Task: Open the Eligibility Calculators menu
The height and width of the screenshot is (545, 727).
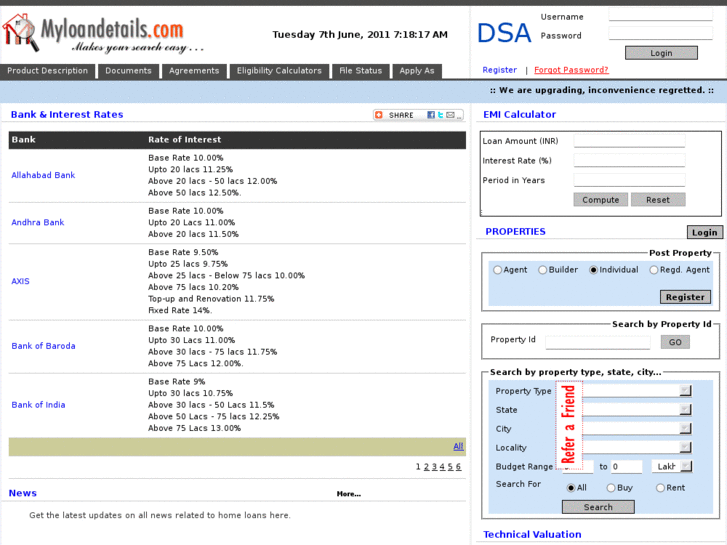Action: tap(279, 71)
